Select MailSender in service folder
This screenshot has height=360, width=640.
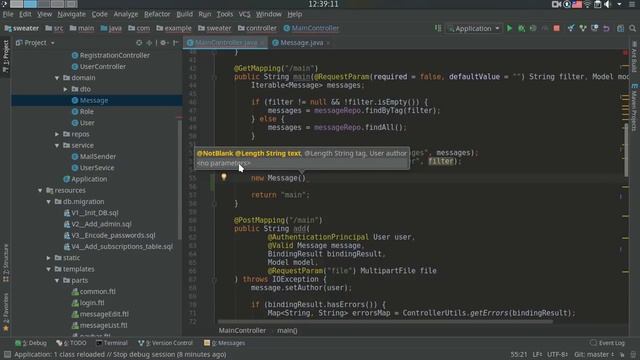(x=98, y=156)
